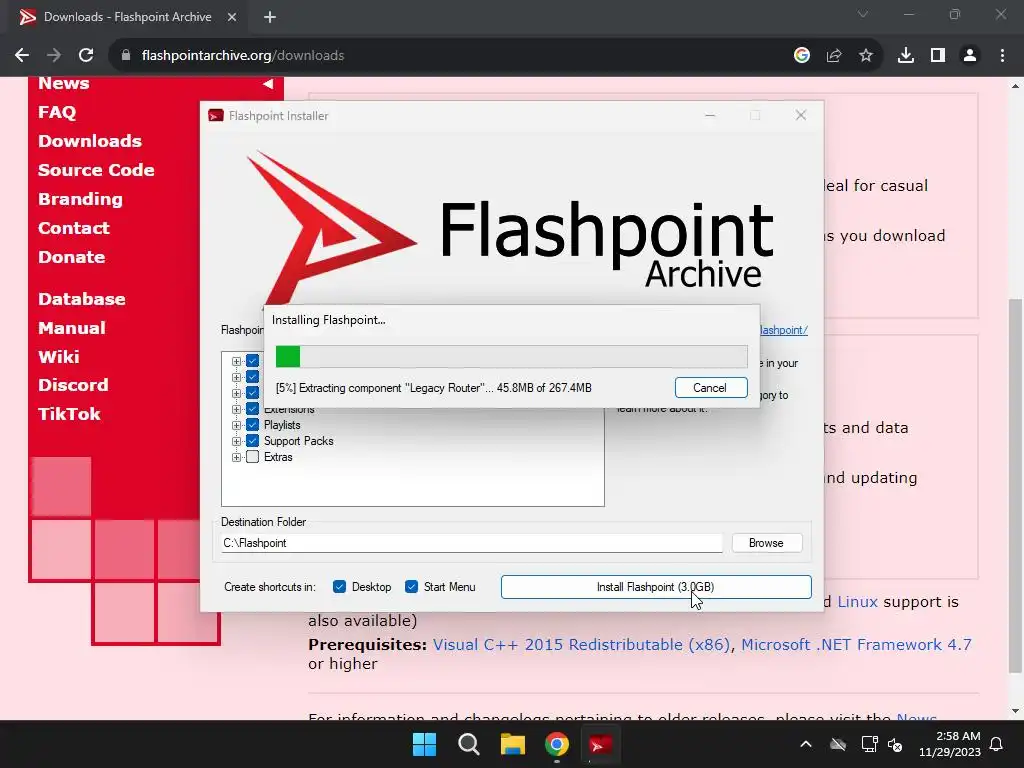
Task: Bookmark this page with star icon
Action: click(866, 56)
